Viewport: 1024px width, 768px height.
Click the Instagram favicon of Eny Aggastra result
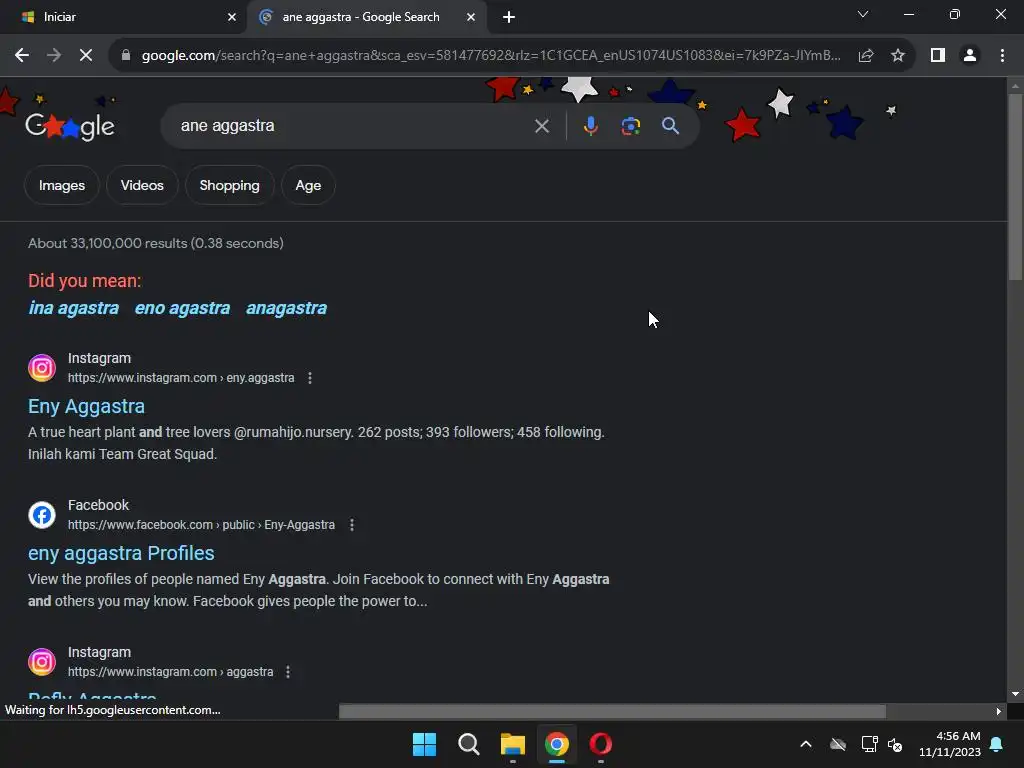(42, 368)
